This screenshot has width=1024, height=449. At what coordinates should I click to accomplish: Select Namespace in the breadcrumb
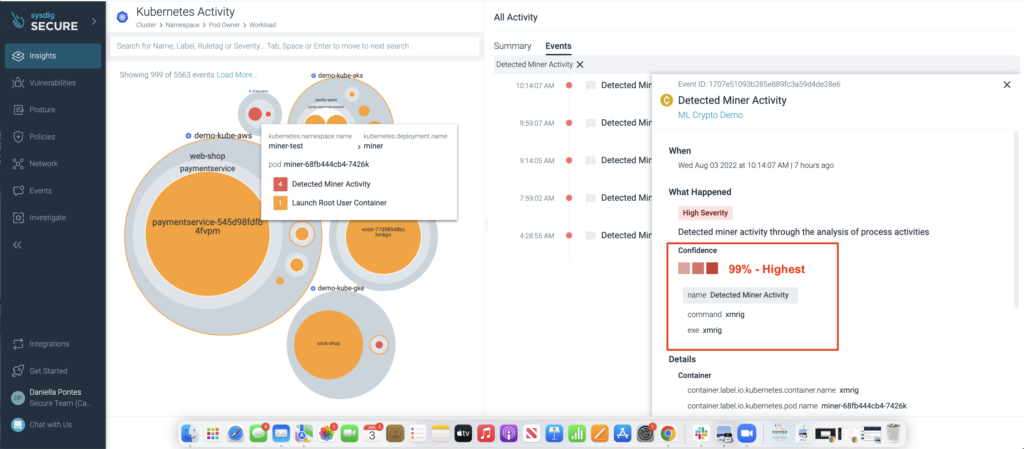click(181, 25)
